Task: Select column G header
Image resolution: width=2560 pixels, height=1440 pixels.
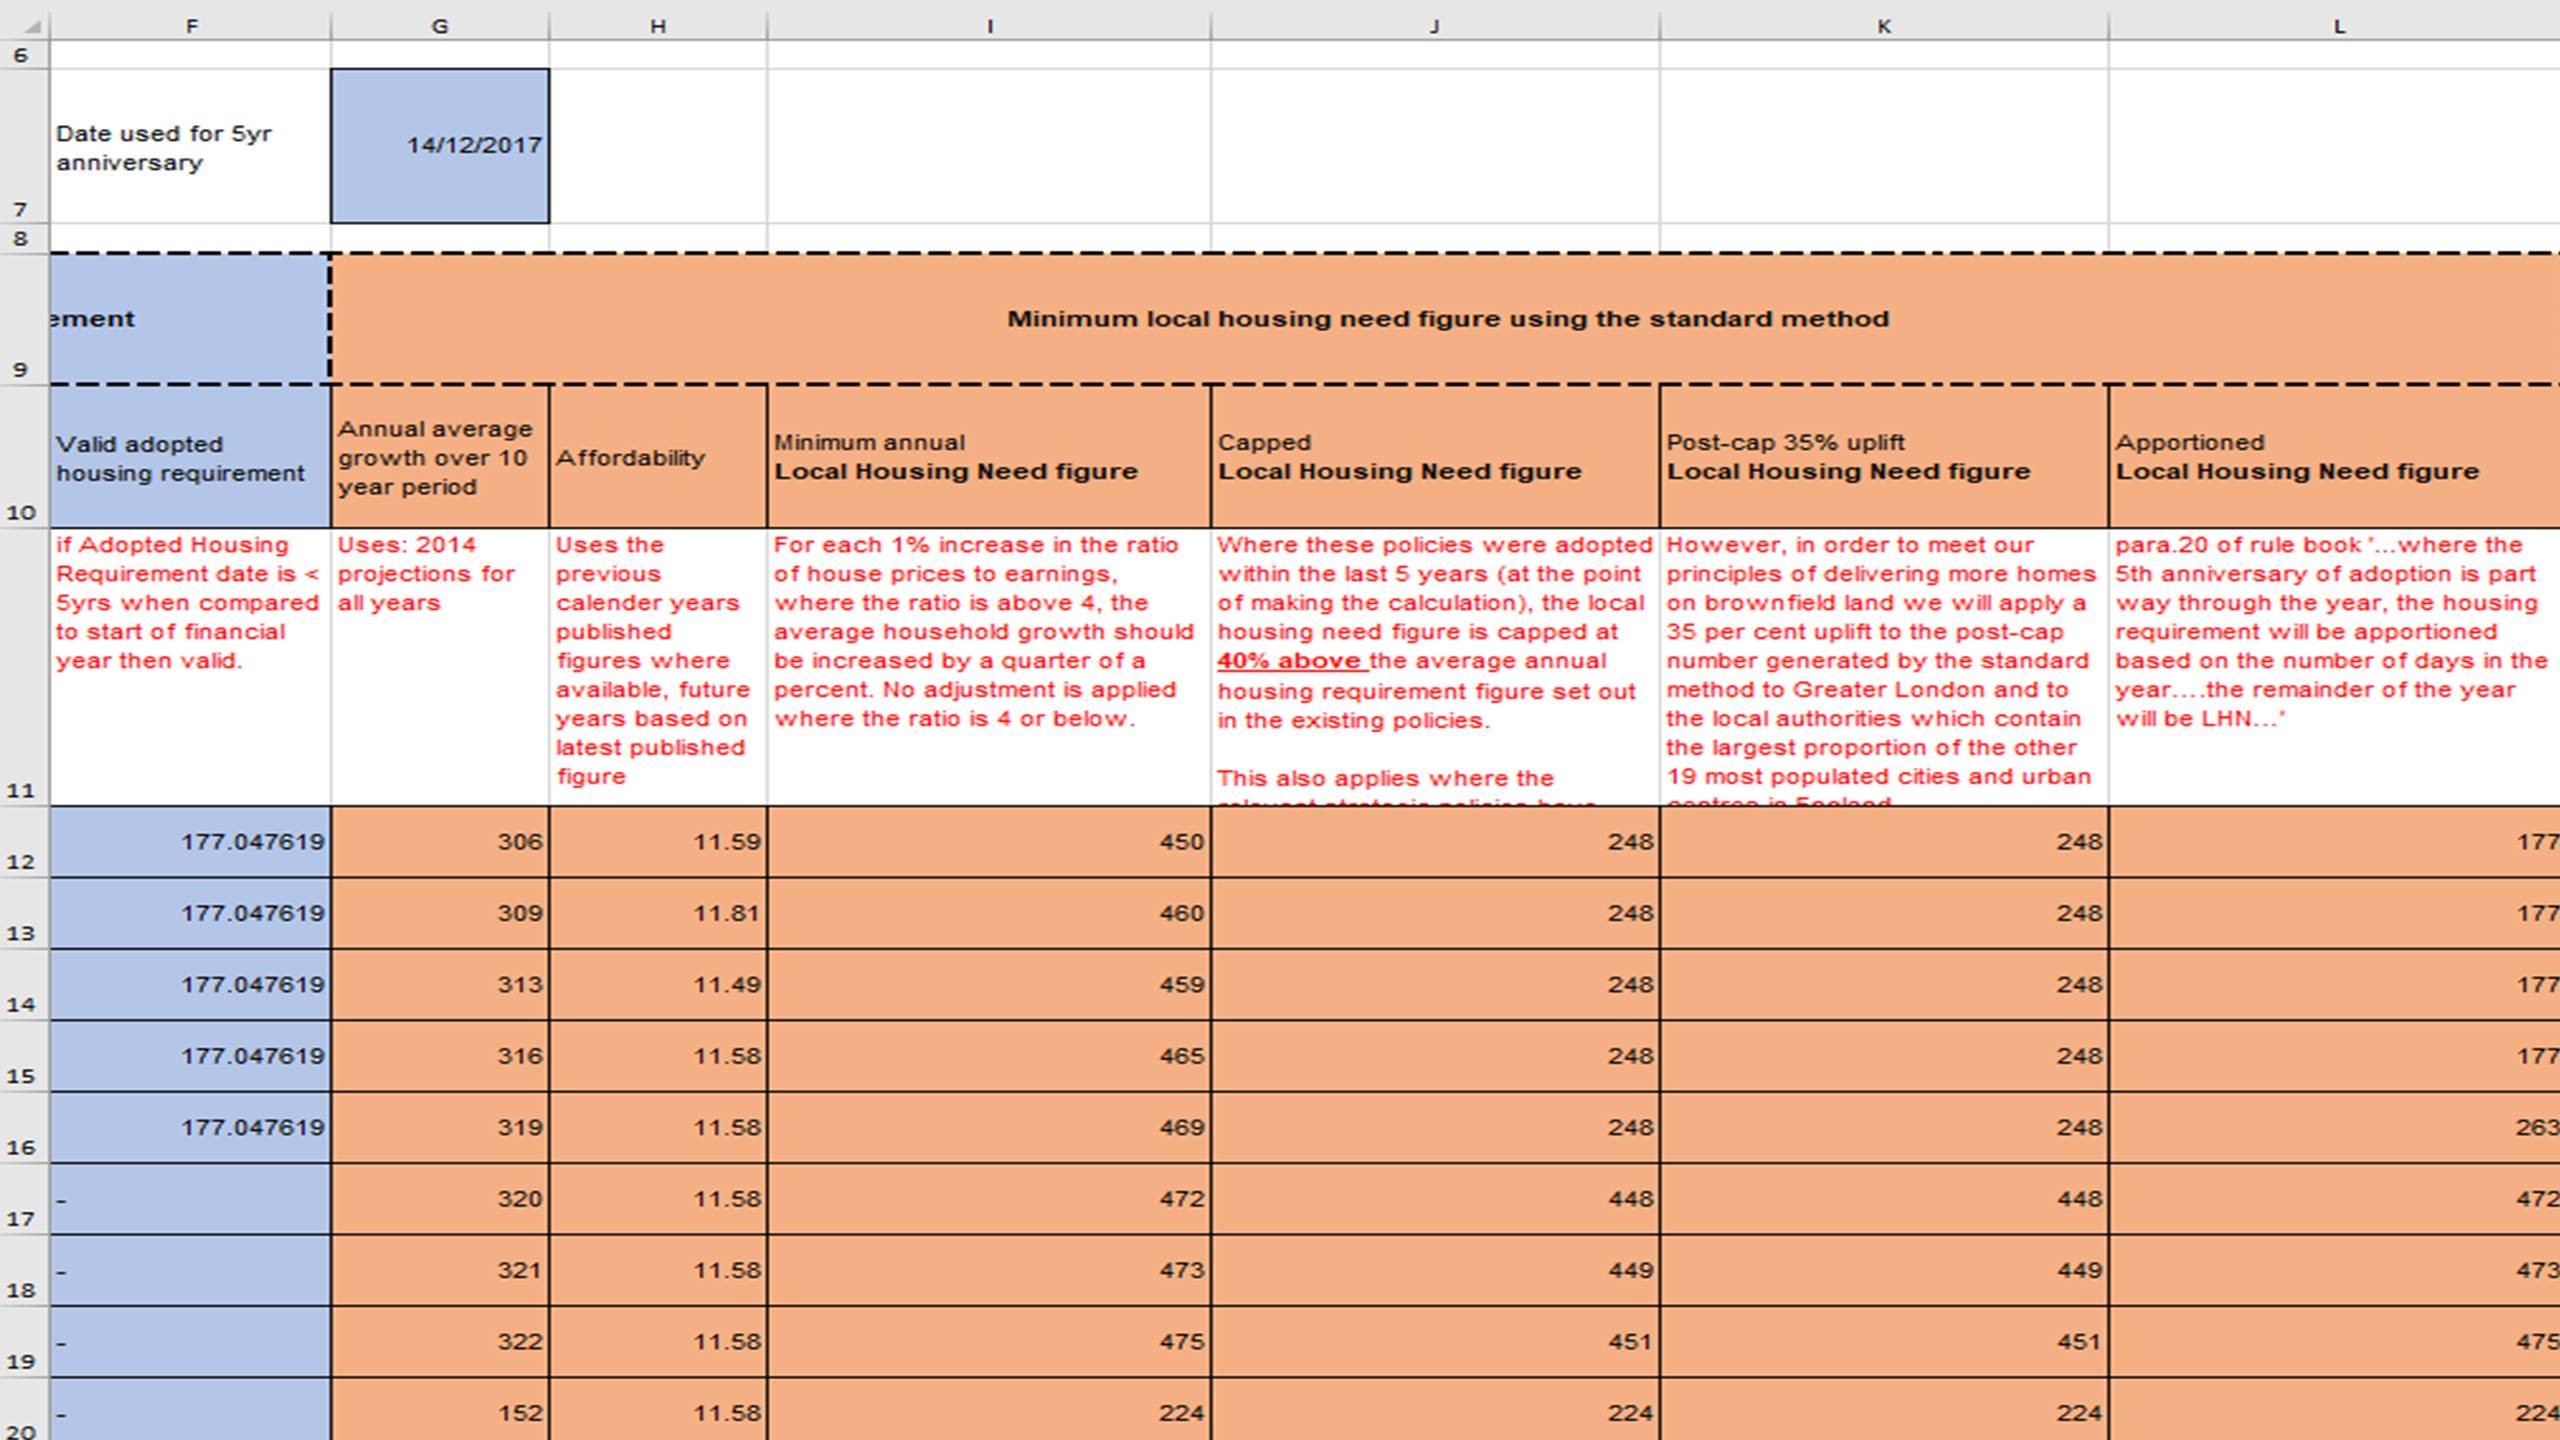Action: [x=440, y=26]
